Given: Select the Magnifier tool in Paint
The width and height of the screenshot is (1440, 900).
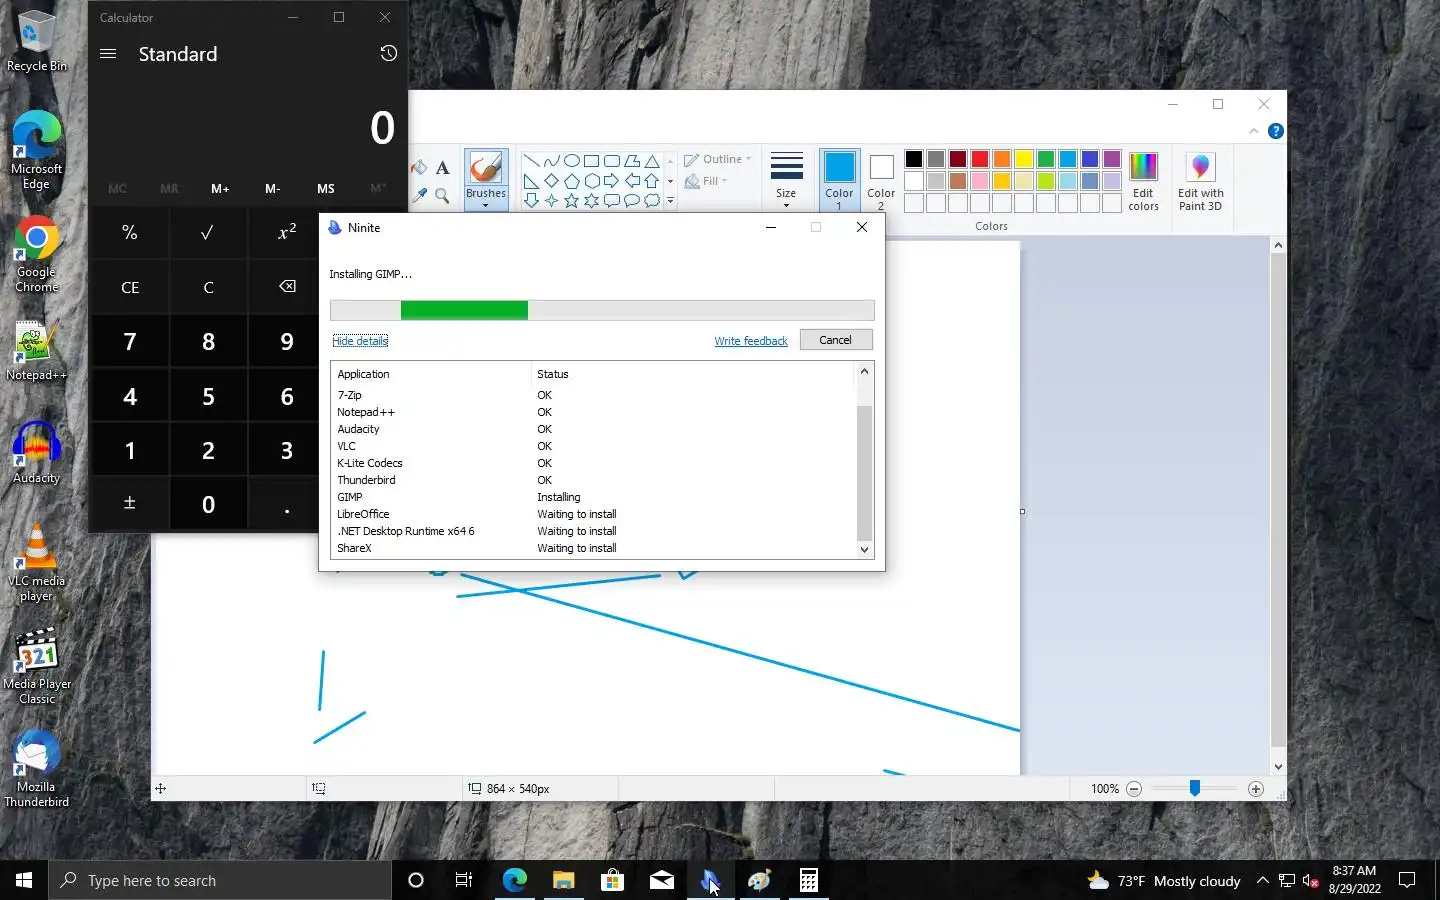Looking at the screenshot, I should point(442,196).
